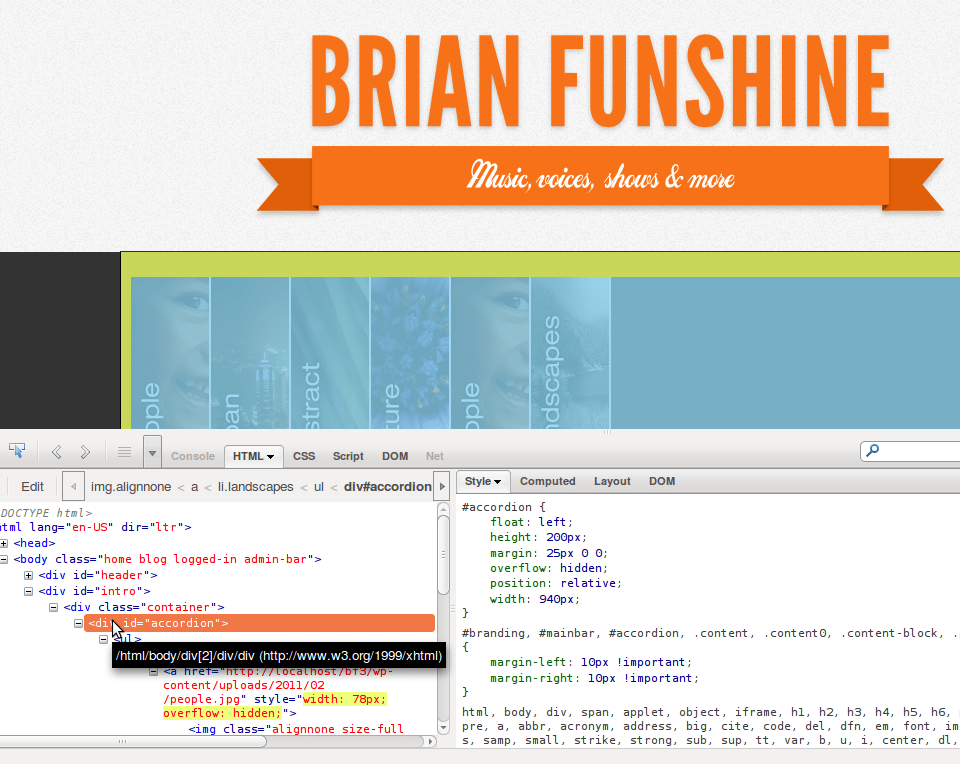
Task: Switch to the Console tab
Action: (193, 456)
